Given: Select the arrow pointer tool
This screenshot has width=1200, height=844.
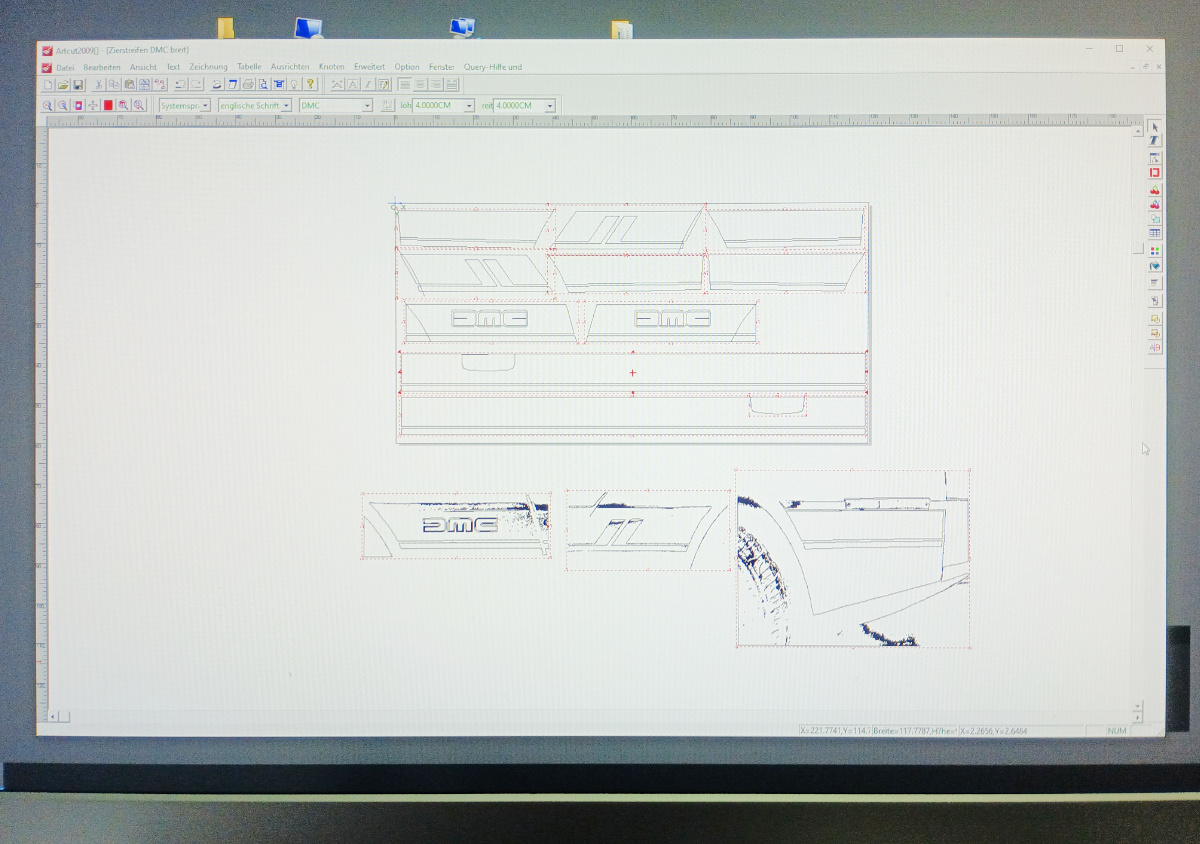Looking at the screenshot, I should click(x=1154, y=128).
